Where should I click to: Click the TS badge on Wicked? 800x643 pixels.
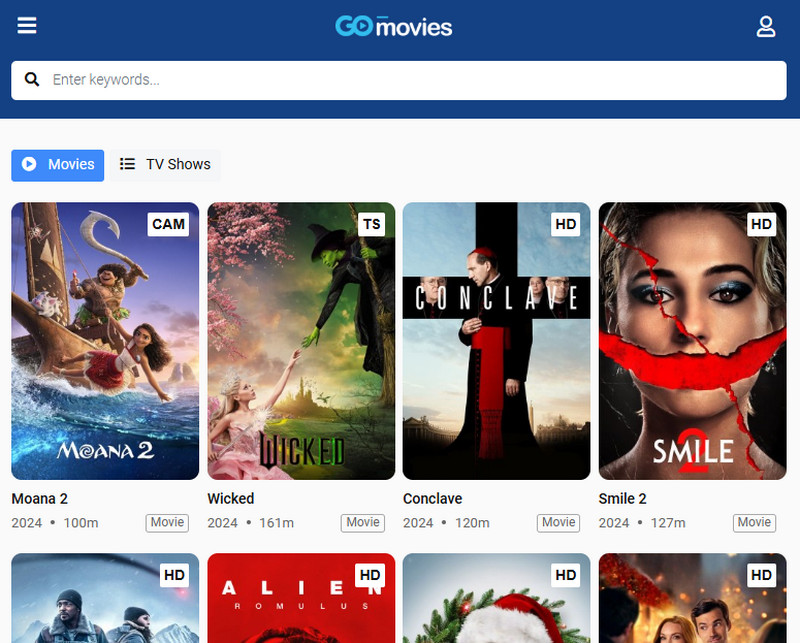click(x=371, y=224)
